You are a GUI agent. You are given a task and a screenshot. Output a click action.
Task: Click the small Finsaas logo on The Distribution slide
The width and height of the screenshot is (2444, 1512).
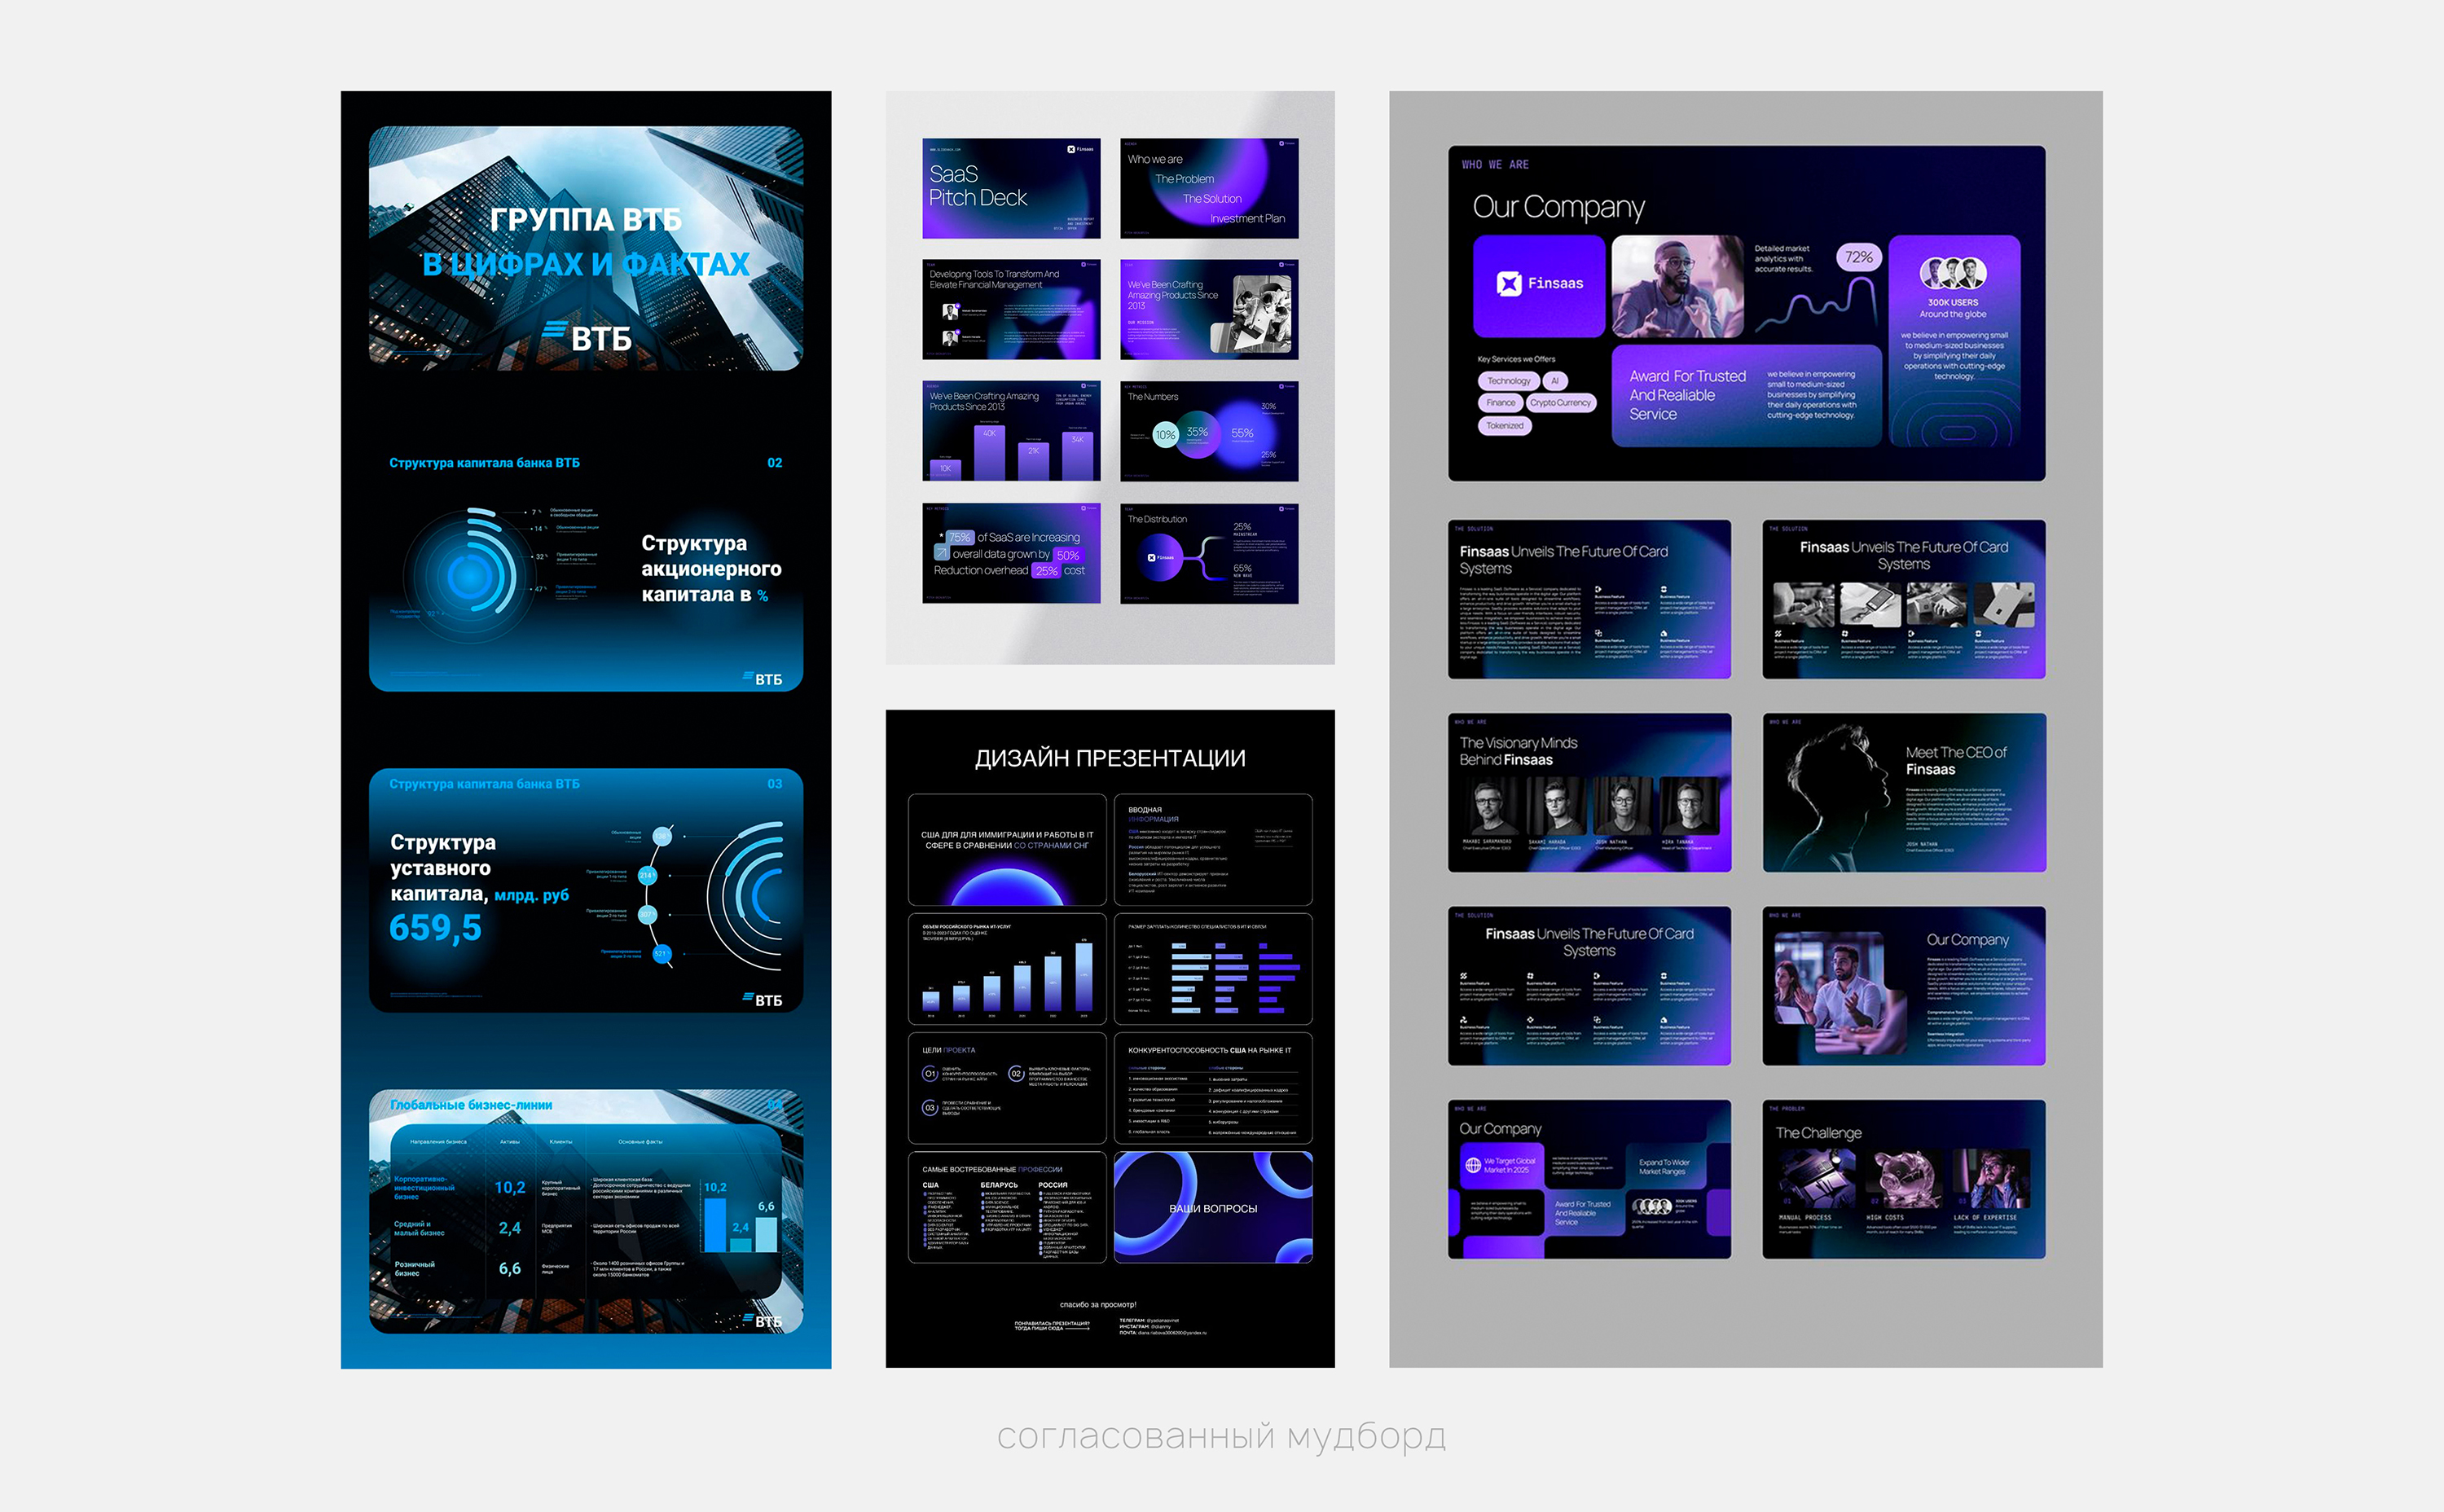tap(1160, 557)
